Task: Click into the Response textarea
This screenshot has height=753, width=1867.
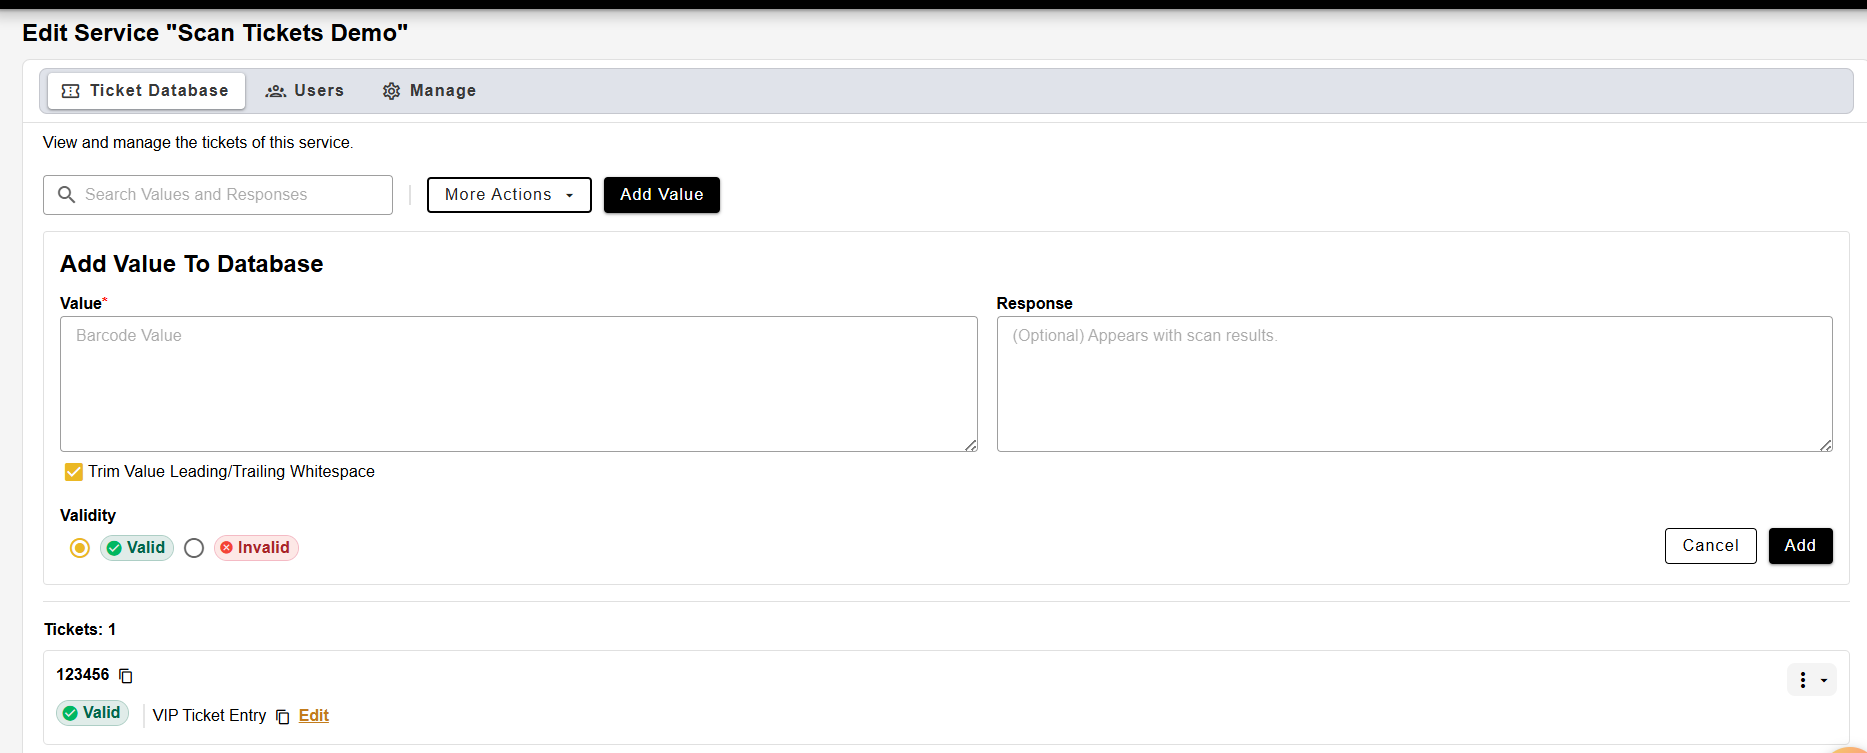Action: (1415, 384)
